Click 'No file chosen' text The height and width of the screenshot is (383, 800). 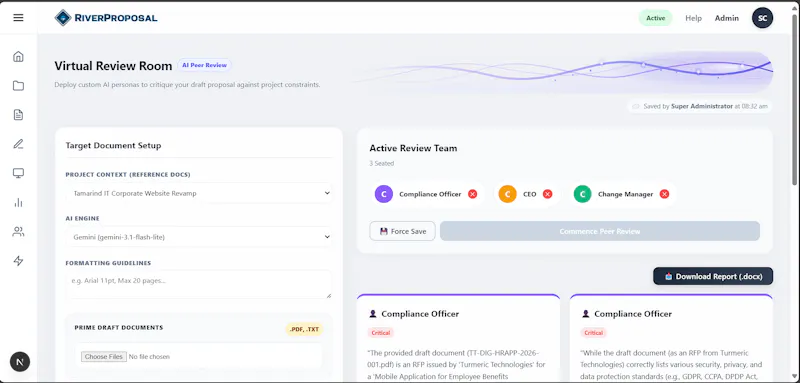149,356
